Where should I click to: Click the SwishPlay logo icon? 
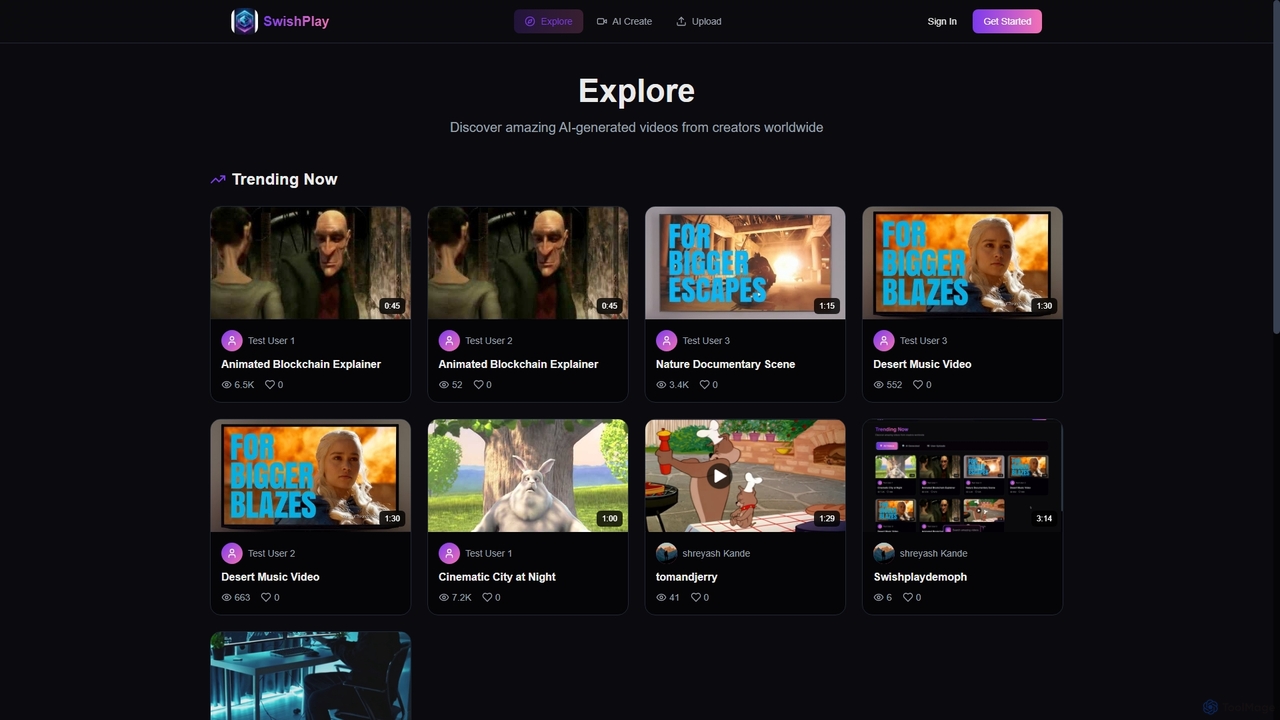pos(244,21)
